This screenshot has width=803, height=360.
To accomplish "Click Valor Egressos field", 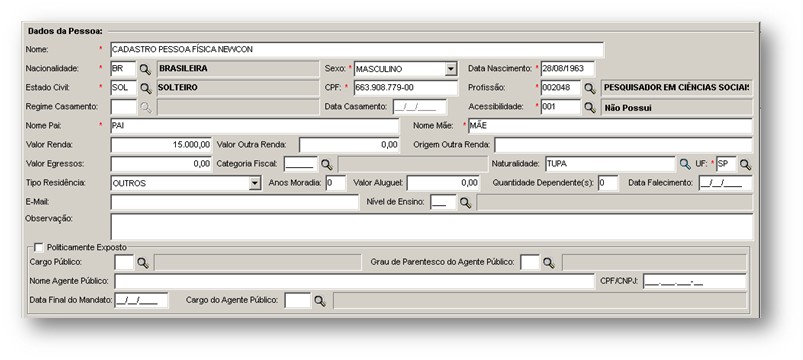I will (161, 164).
